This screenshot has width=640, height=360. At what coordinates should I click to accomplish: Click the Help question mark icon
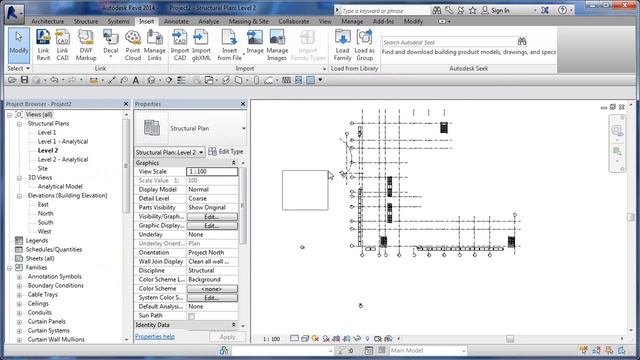tap(562, 10)
